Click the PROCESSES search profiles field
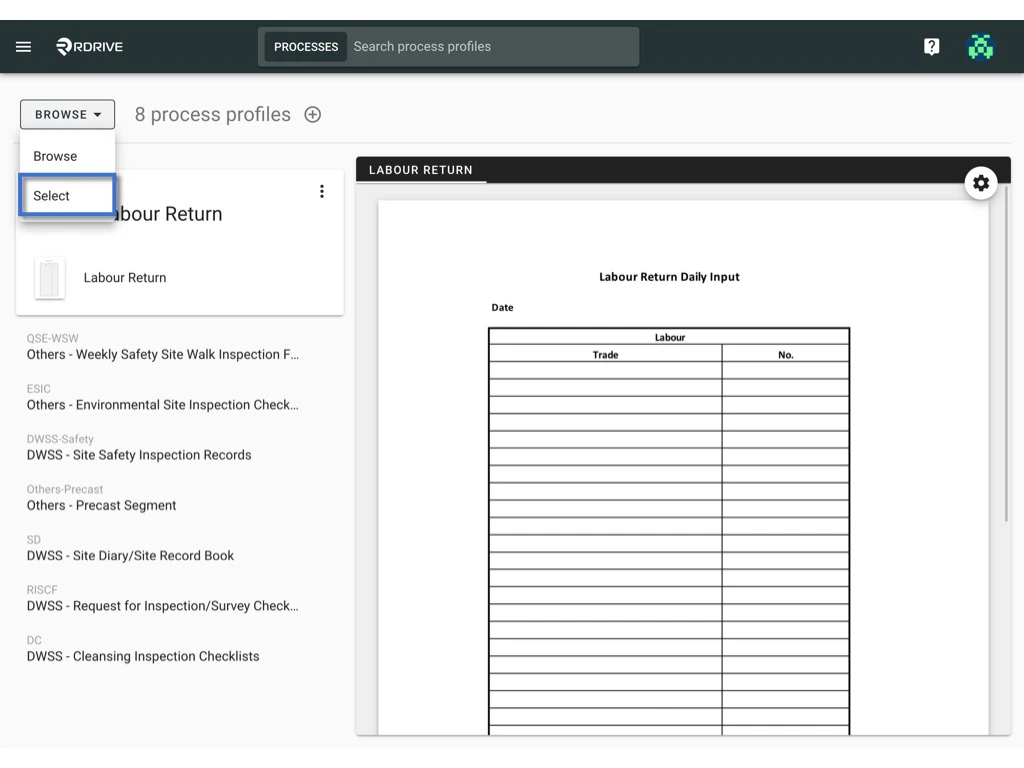 pos(490,46)
